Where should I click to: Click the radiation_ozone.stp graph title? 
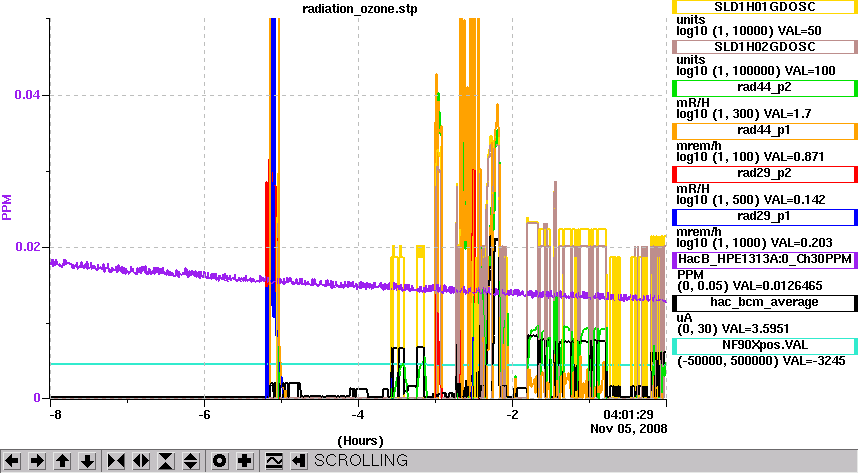(360, 9)
